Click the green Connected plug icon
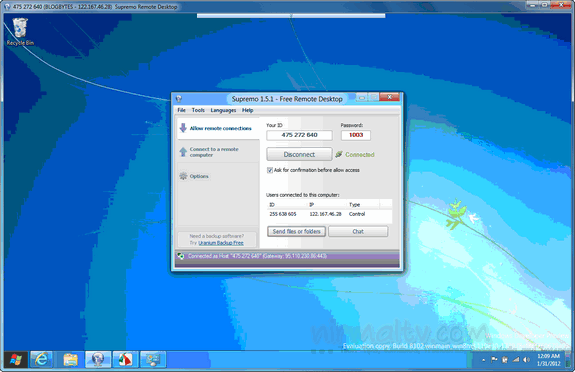575x372 pixels. pos(339,154)
